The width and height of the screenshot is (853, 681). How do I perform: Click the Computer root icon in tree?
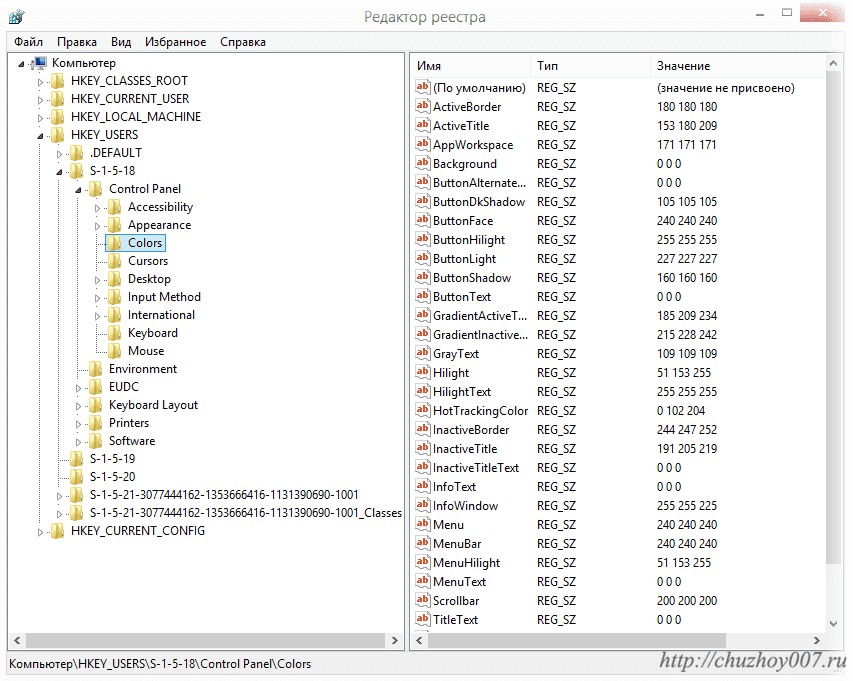[x=39, y=63]
